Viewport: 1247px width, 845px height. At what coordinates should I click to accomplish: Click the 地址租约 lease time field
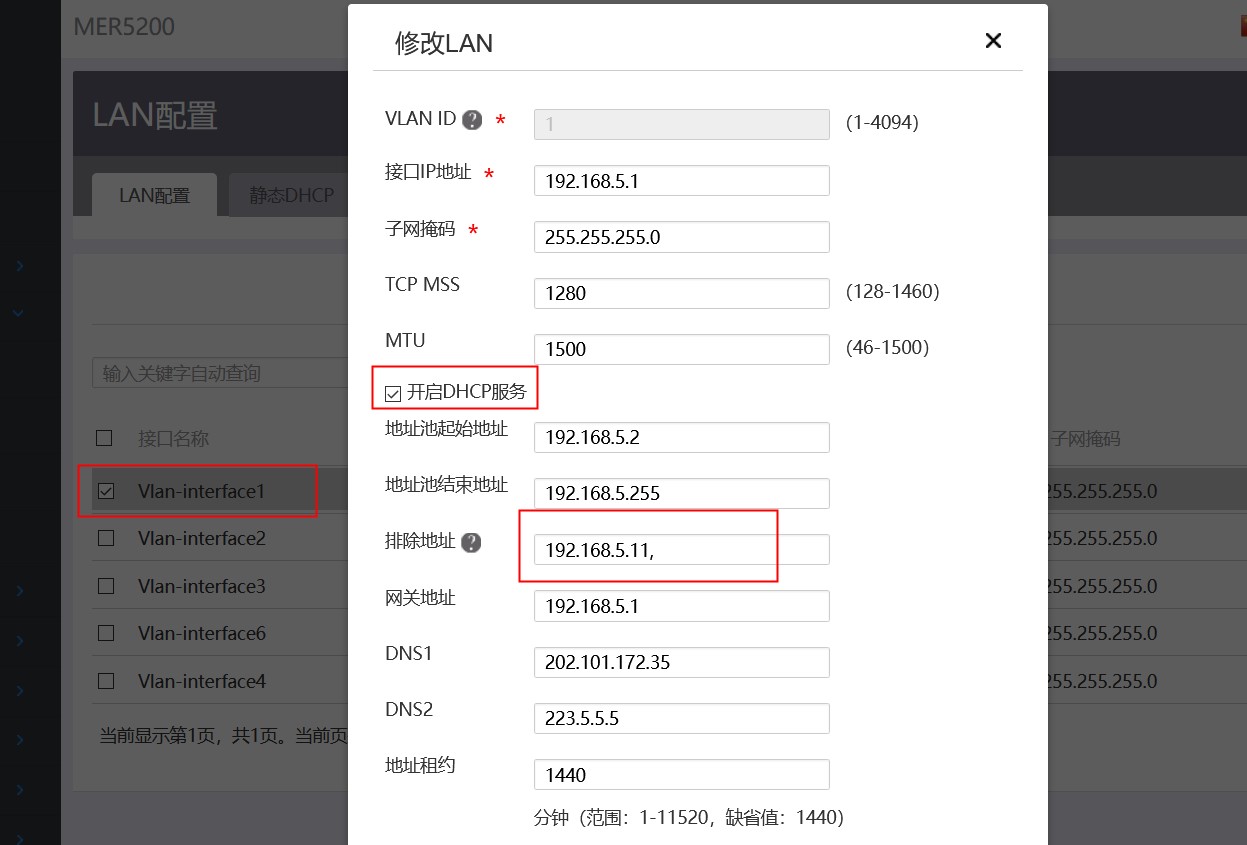pos(681,775)
